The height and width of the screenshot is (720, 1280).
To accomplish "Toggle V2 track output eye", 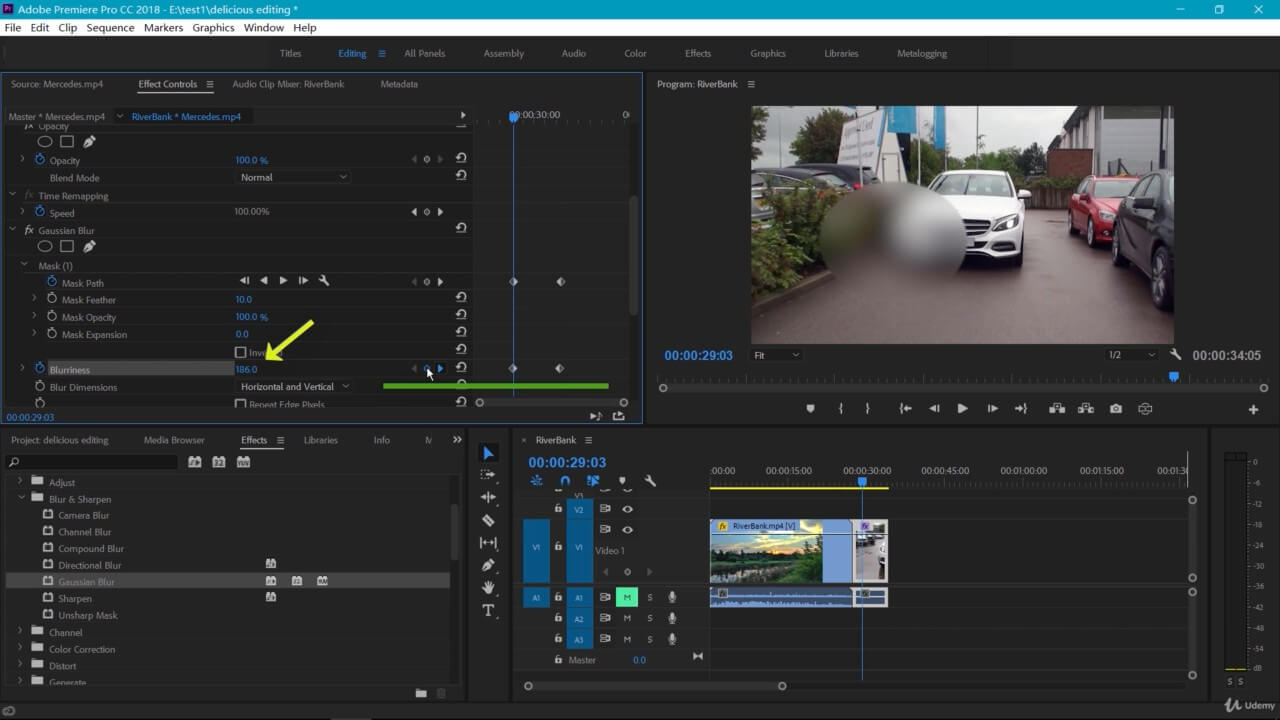I will [628, 509].
